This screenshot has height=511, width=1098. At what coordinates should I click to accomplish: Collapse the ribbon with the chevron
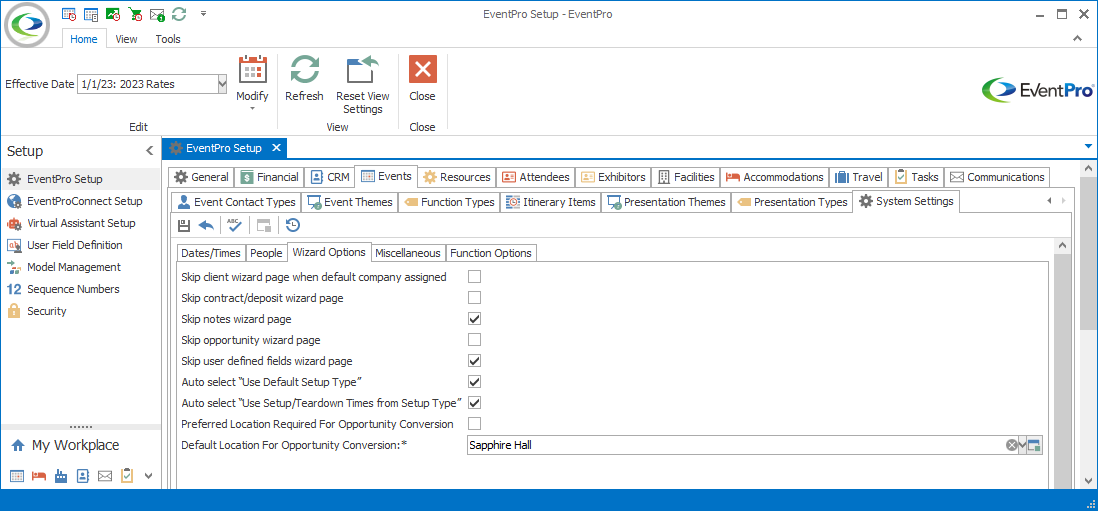coord(1077,39)
